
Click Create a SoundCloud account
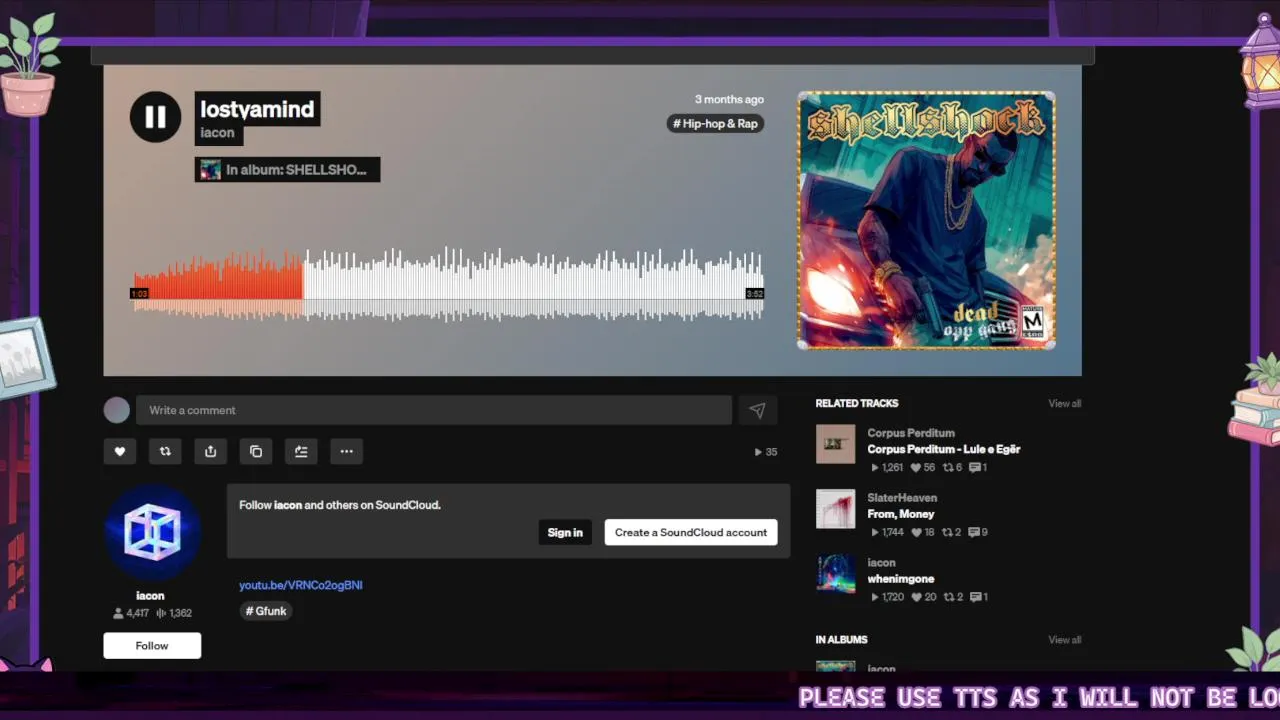pyautogui.click(x=691, y=532)
